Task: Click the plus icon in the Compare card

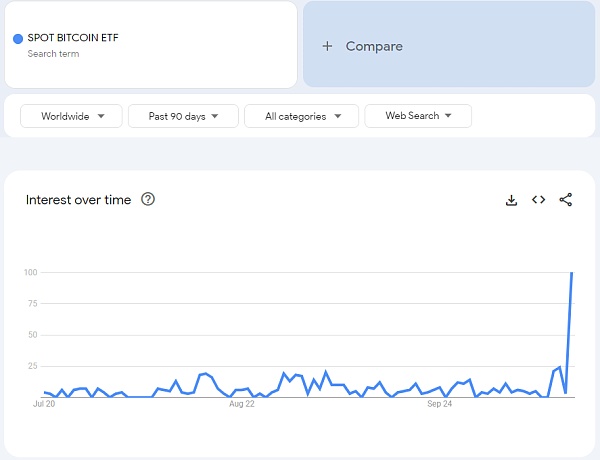Action: [327, 46]
